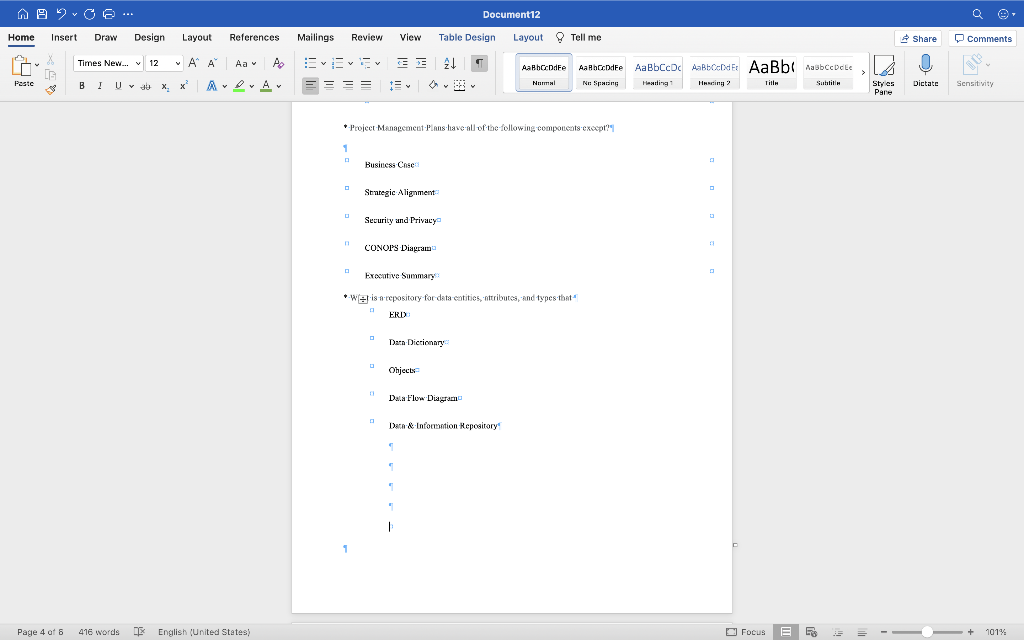Expand the styles gallery arrow
This screenshot has height=640, width=1024.
coord(863,72)
